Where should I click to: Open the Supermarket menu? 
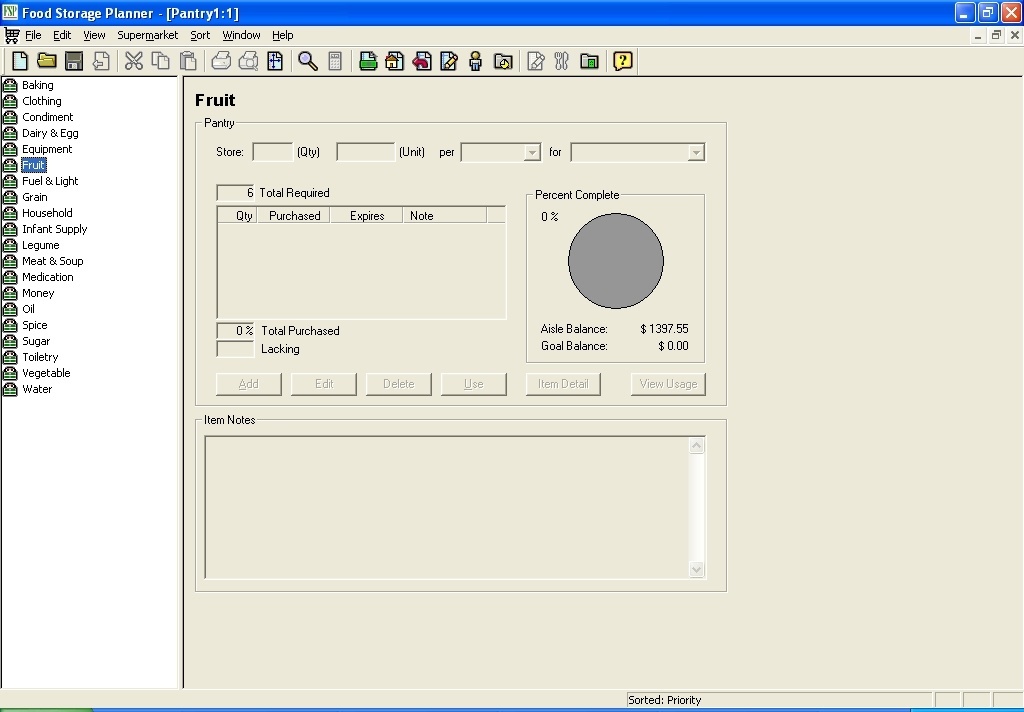click(147, 35)
